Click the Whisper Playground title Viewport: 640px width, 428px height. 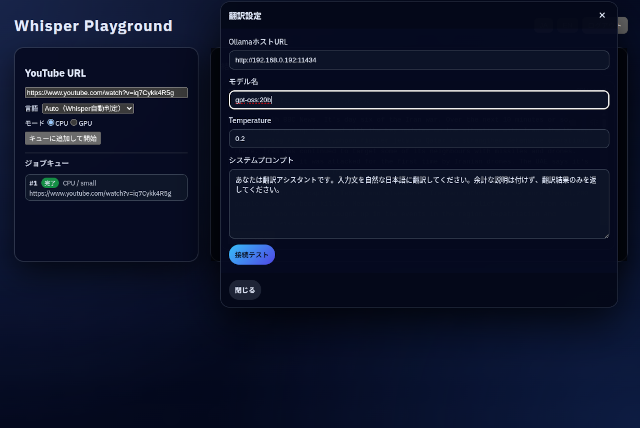(x=93, y=26)
